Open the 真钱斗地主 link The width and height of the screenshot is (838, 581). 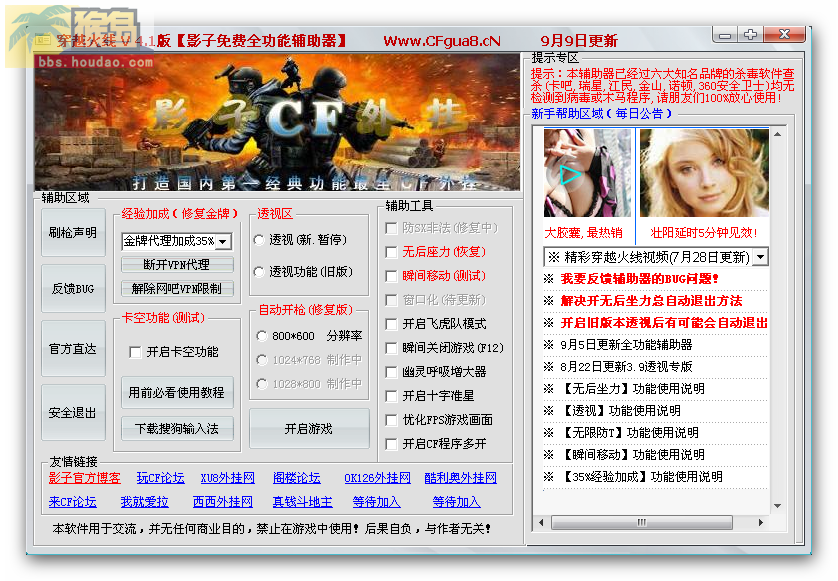coord(302,502)
